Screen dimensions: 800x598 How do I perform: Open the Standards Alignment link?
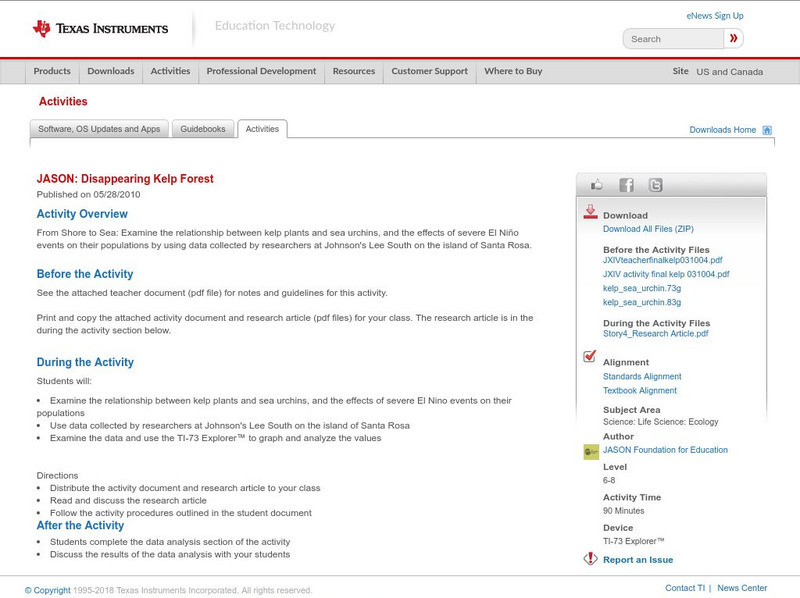pyautogui.click(x=642, y=377)
